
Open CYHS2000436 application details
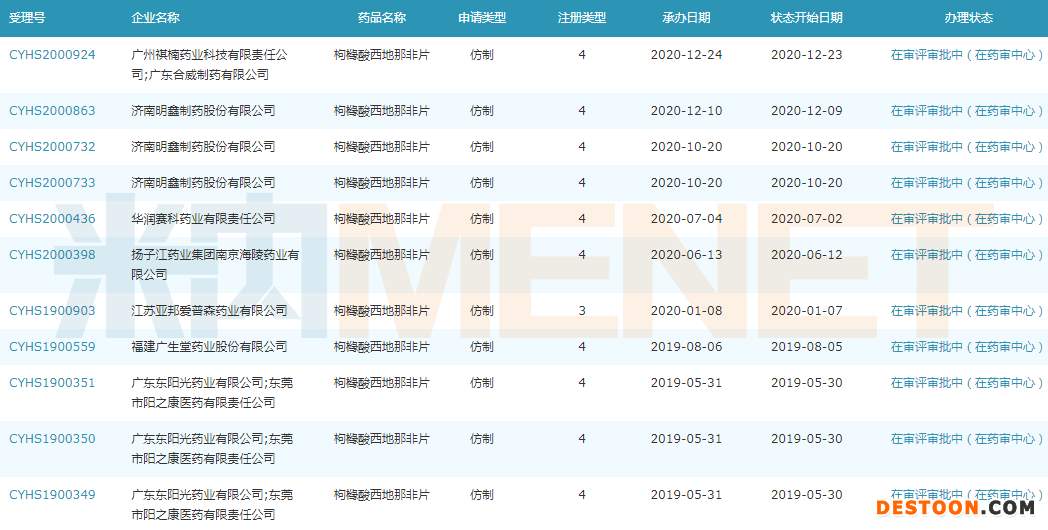(52, 219)
